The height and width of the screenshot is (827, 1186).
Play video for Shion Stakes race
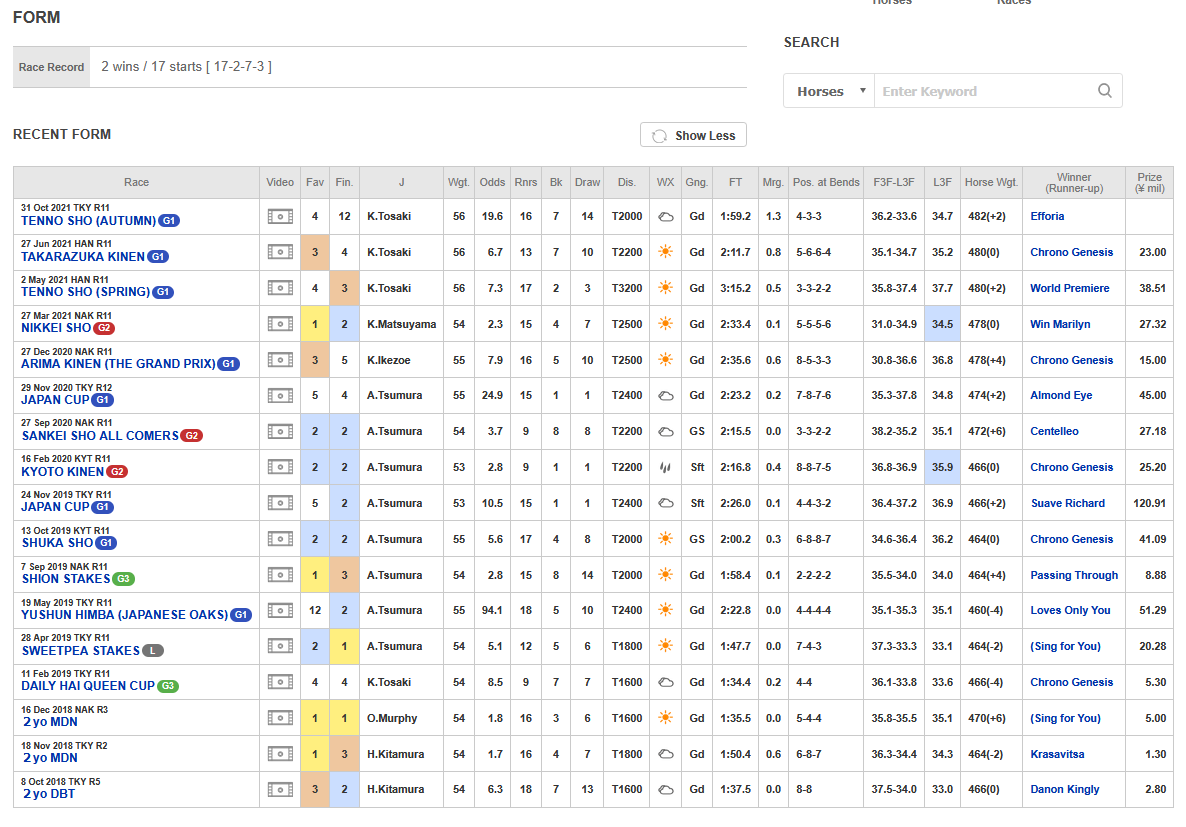point(280,575)
